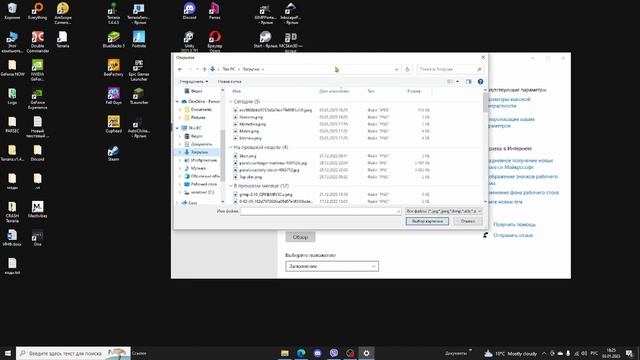Select the Fall Guys desktop icon
This screenshot has width=640, height=360.
(113, 96)
